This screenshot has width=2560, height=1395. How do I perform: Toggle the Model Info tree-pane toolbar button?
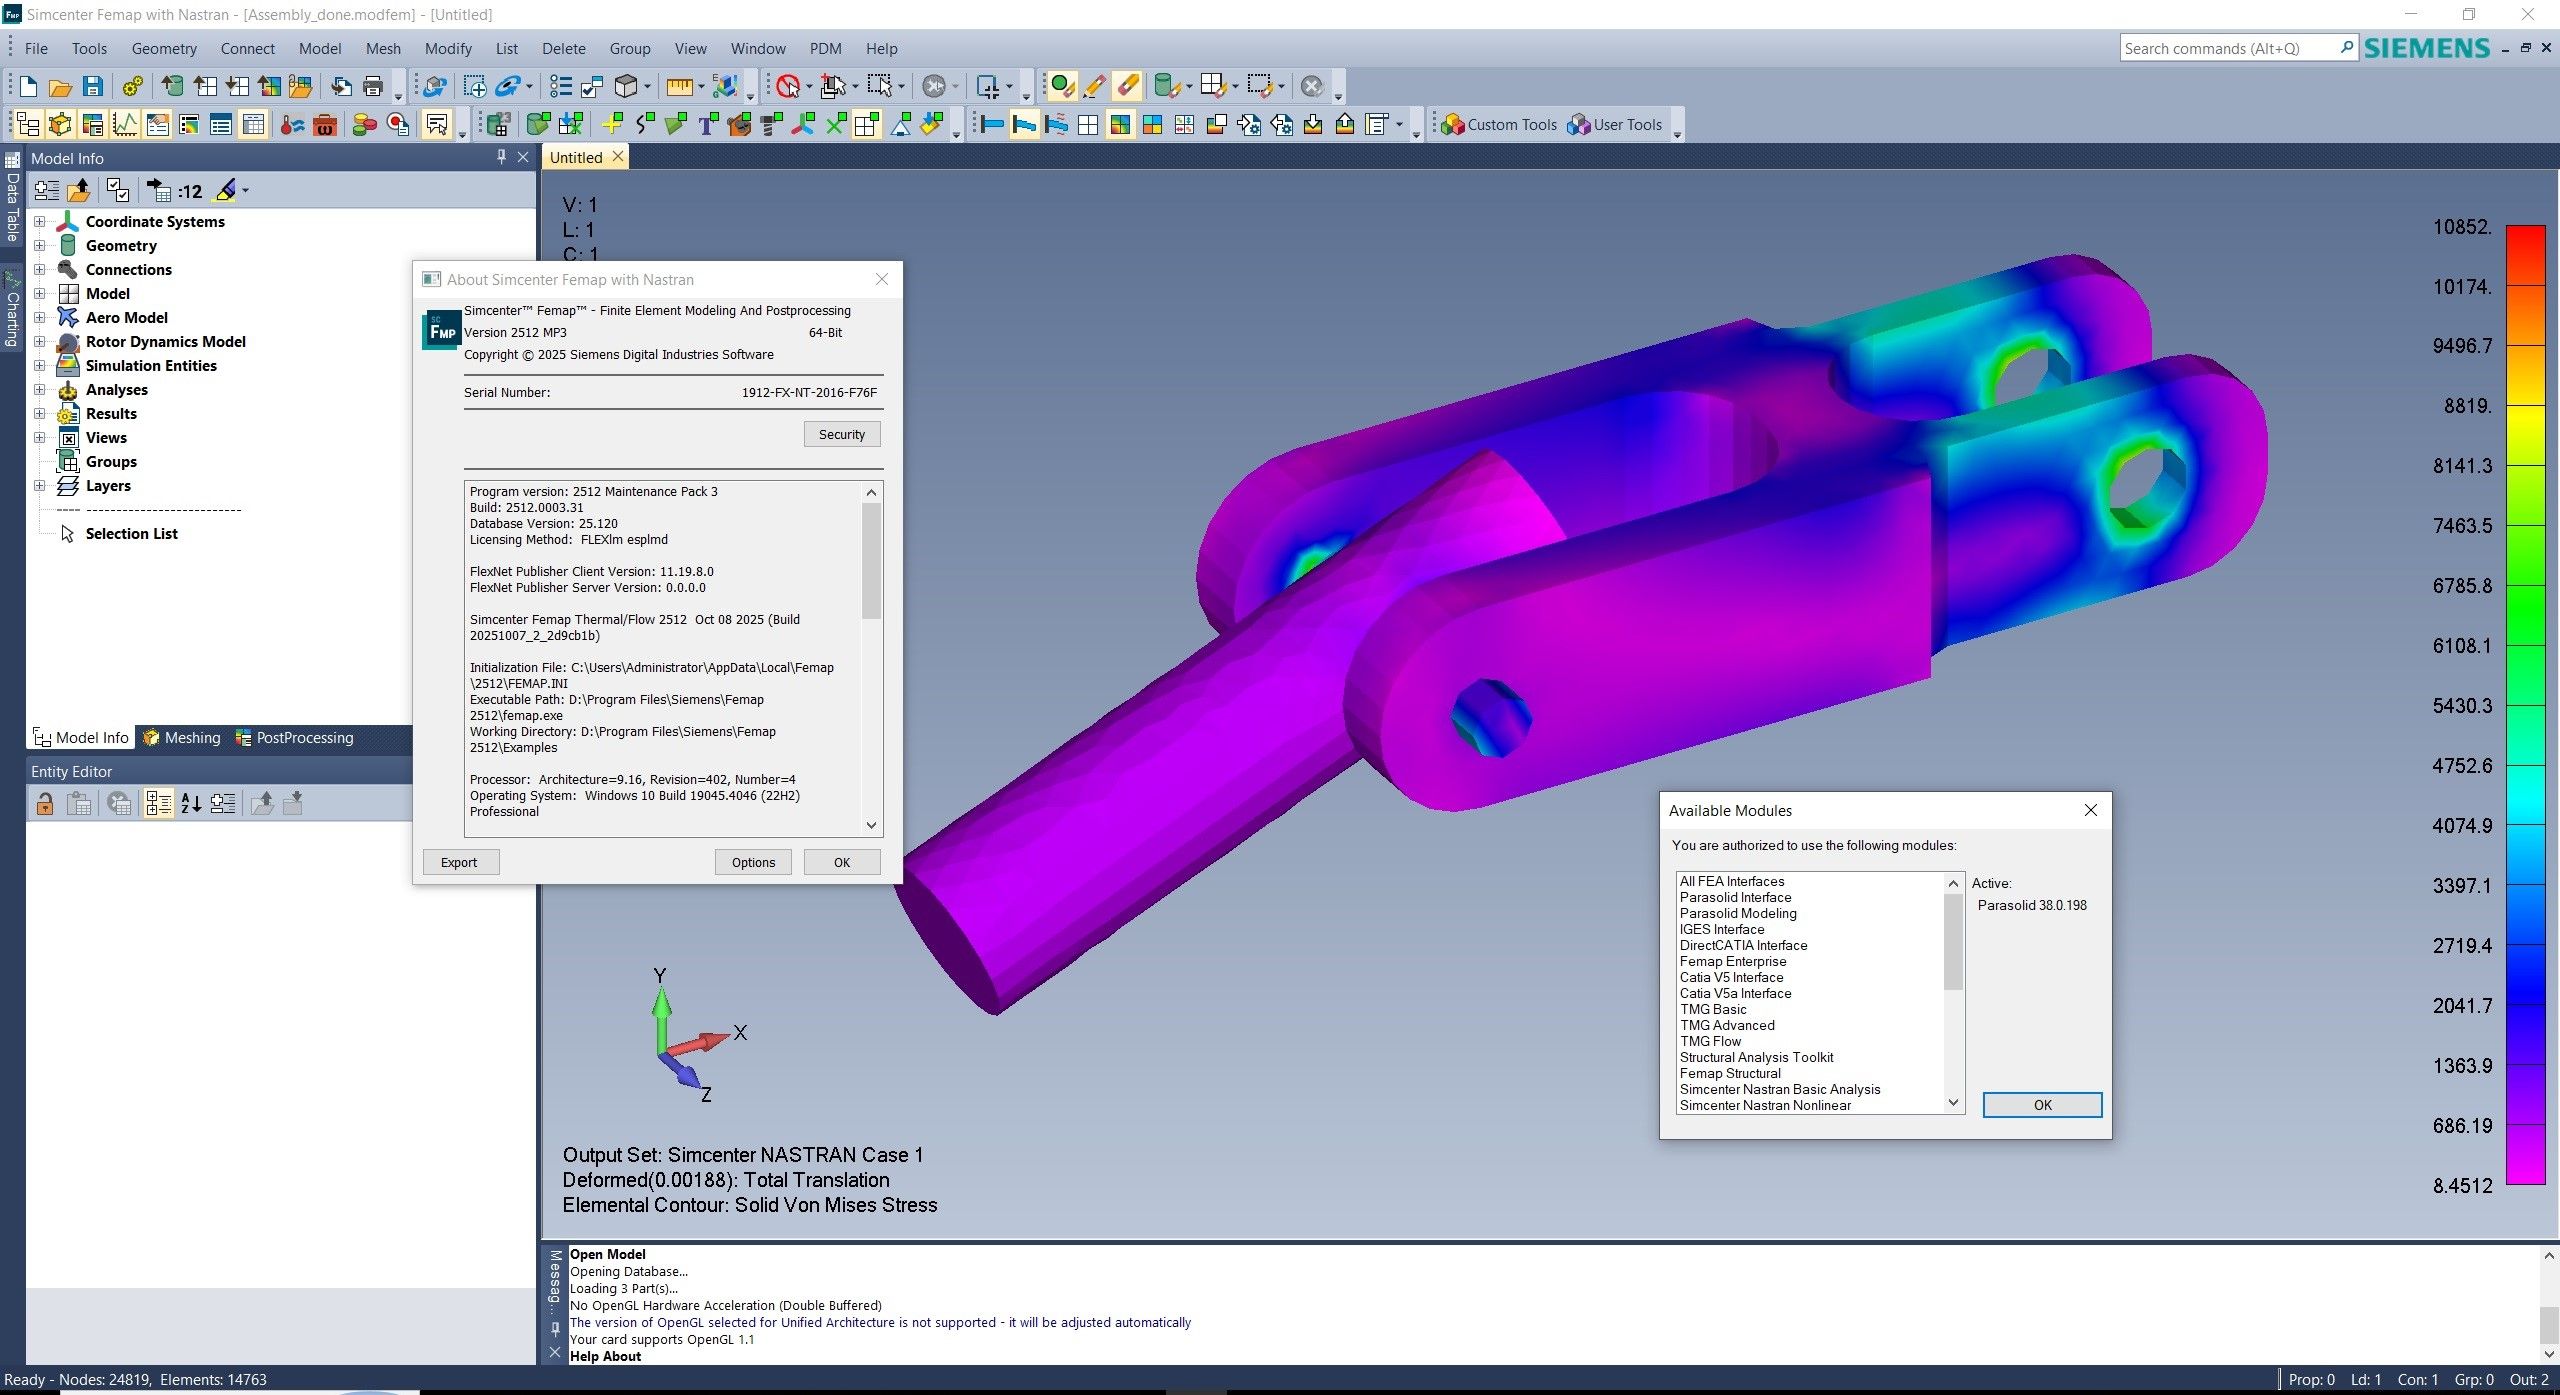tap(28, 125)
